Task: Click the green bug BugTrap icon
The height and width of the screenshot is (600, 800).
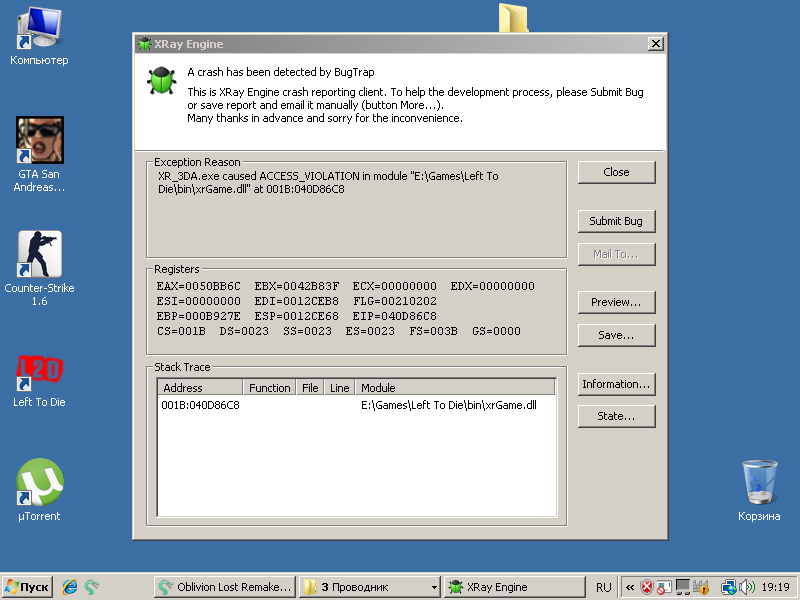Action: (x=160, y=81)
